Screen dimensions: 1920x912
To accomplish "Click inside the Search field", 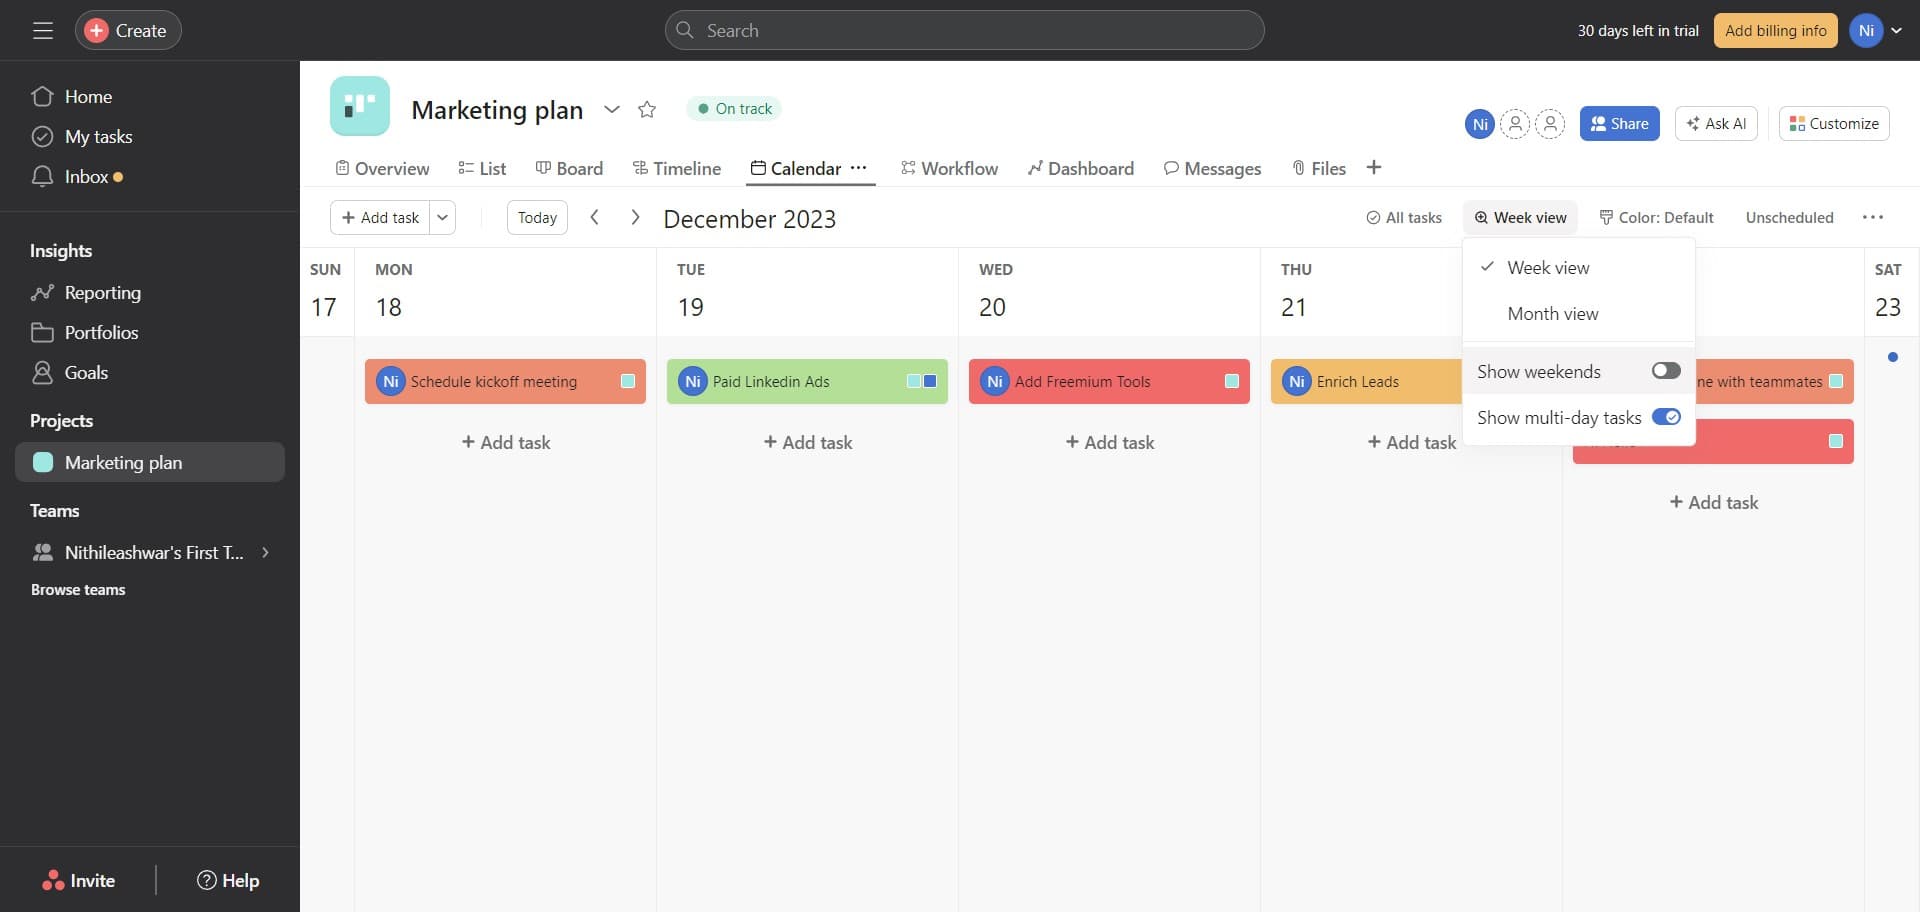I will click(x=964, y=30).
